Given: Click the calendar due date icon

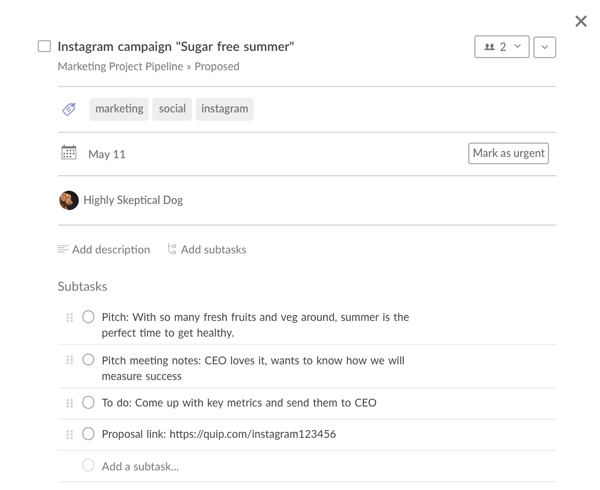Looking at the screenshot, I should pyautogui.click(x=69, y=153).
